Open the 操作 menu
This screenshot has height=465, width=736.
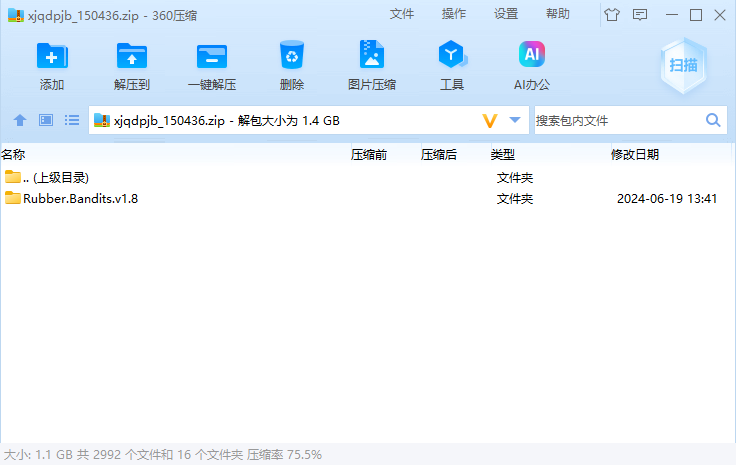454,14
